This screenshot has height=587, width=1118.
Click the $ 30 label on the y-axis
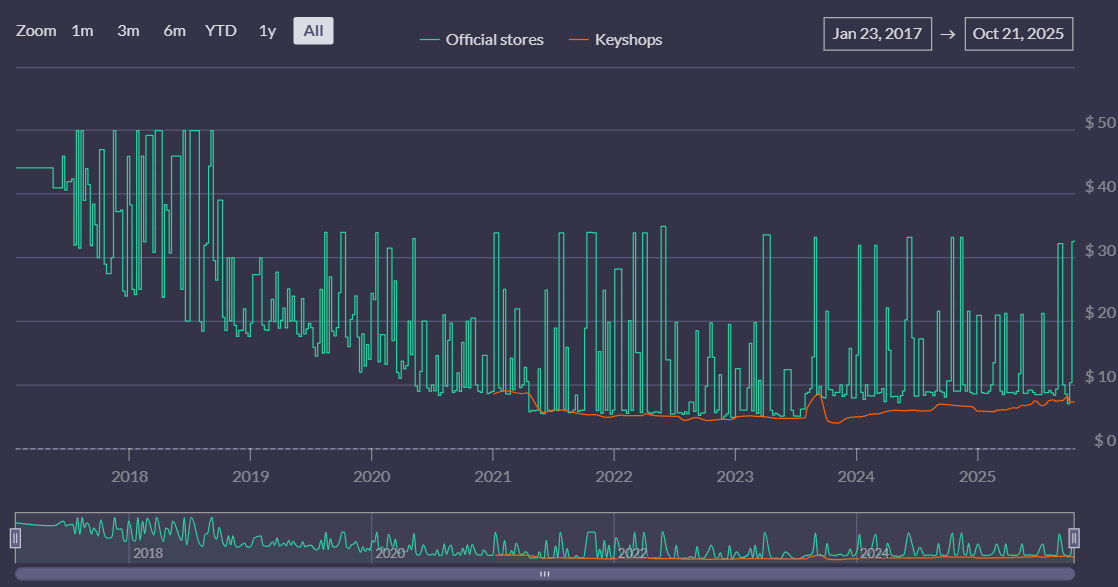[1099, 250]
